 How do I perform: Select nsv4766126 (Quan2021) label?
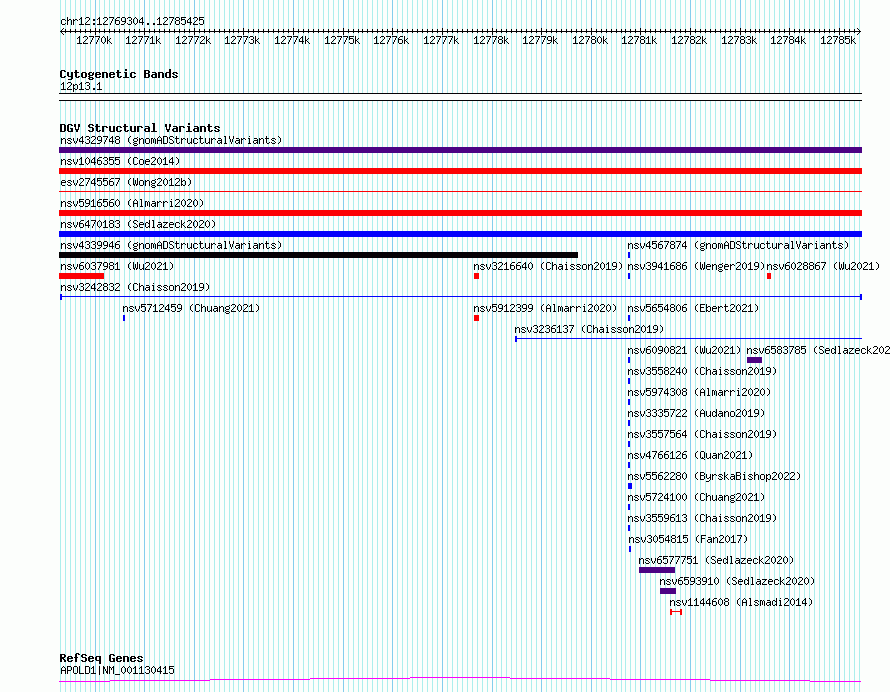coord(690,455)
